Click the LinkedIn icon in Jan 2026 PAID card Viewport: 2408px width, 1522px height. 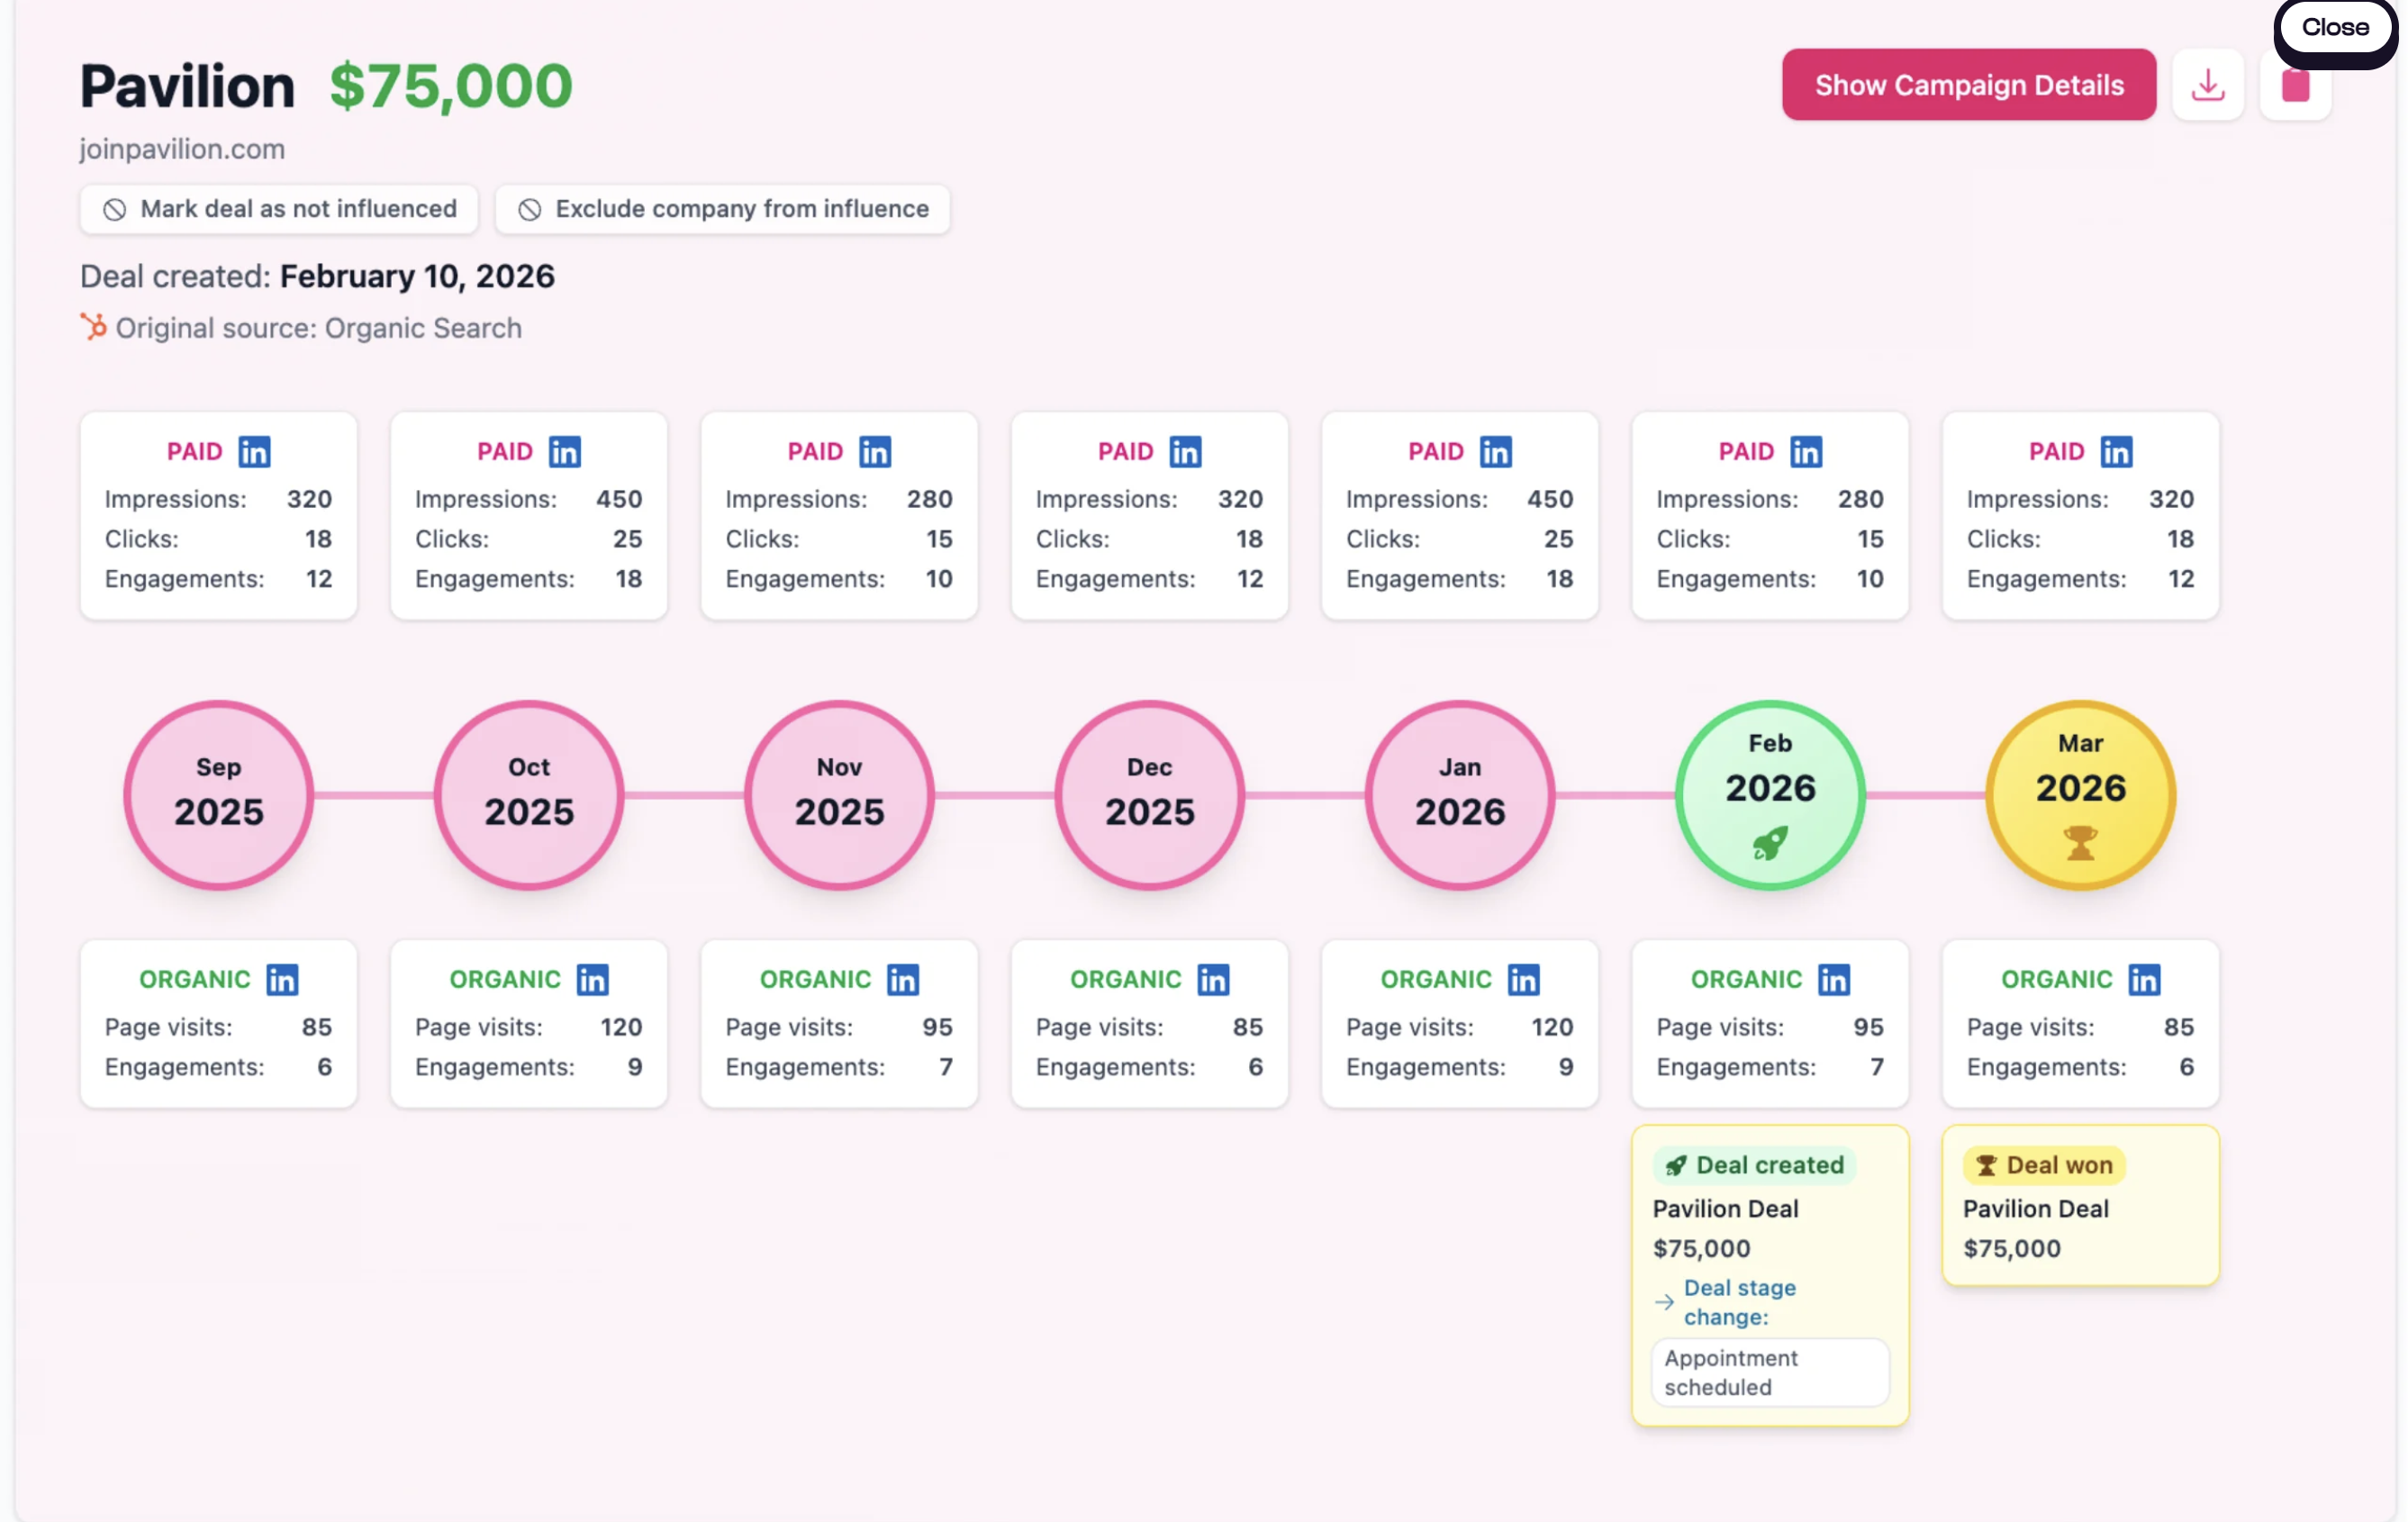point(1495,452)
